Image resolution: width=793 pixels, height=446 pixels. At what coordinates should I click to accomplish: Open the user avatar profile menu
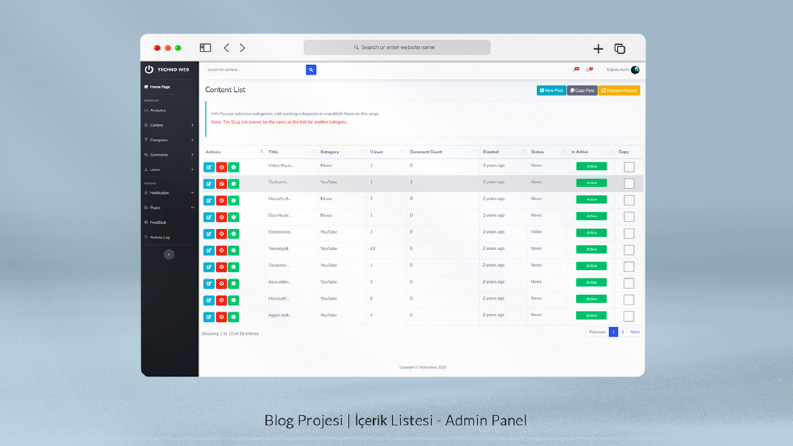coord(635,70)
